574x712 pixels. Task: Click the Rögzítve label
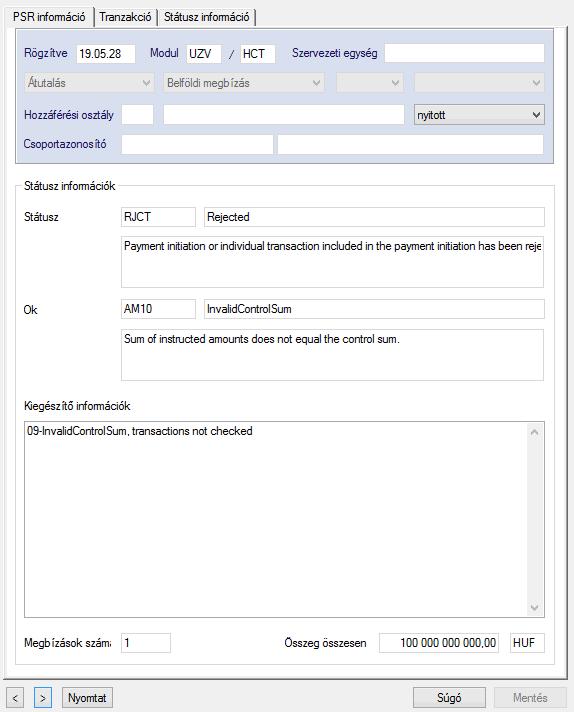pyautogui.click(x=46, y=53)
